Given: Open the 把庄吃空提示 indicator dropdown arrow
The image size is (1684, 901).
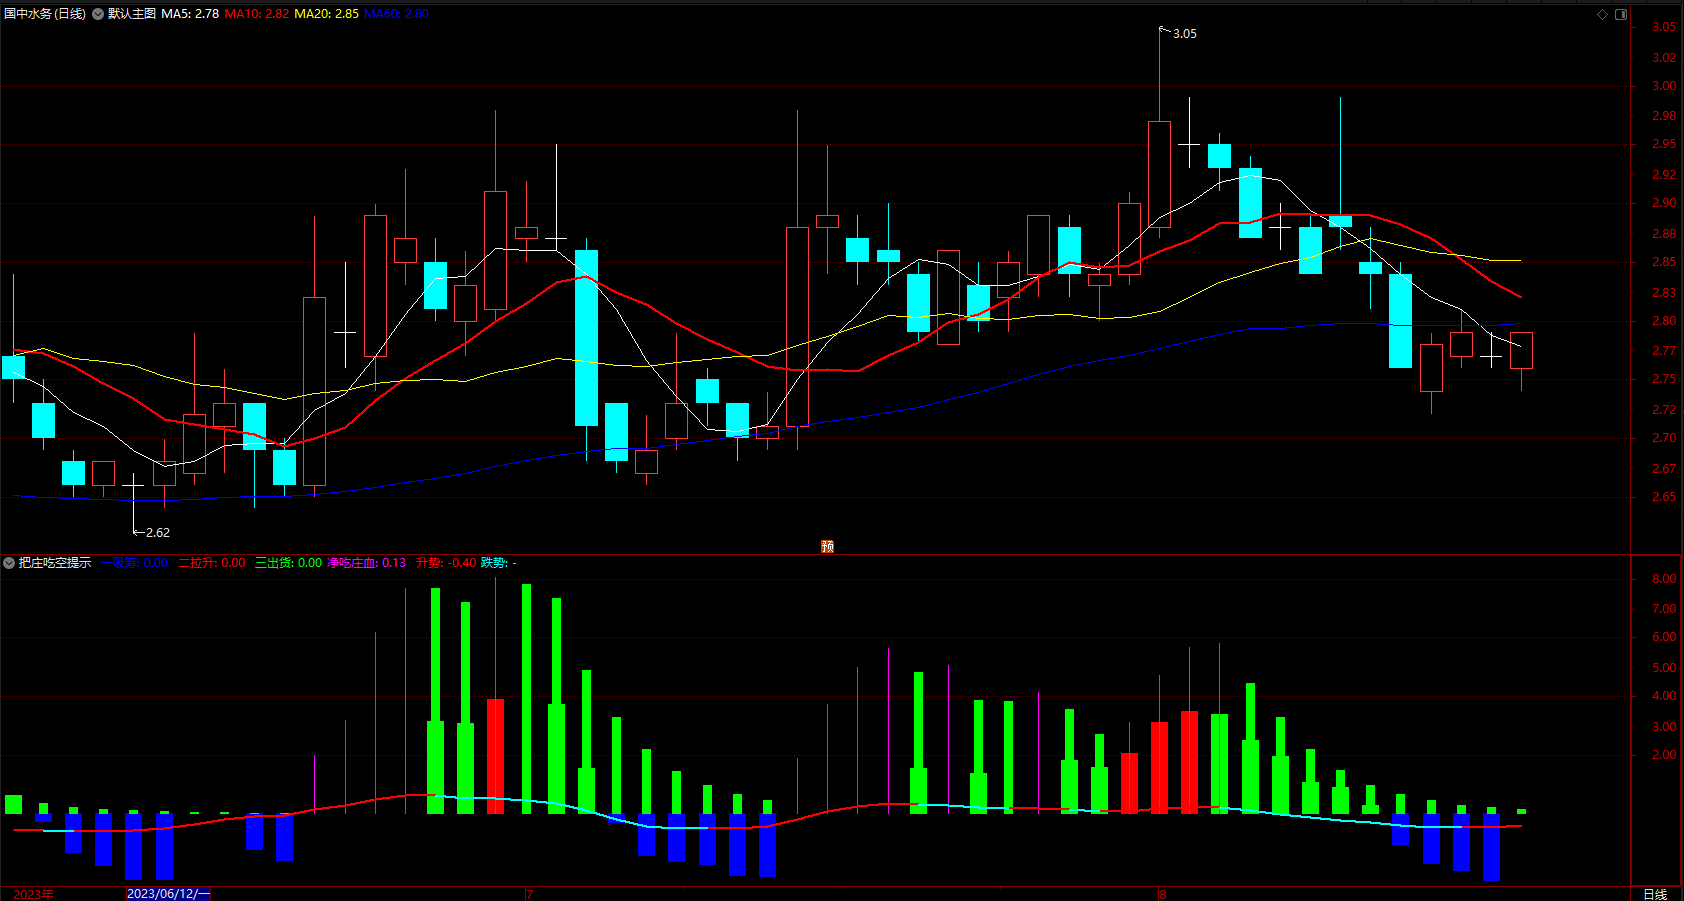Looking at the screenshot, I should pyautogui.click(x=9, y=563).
